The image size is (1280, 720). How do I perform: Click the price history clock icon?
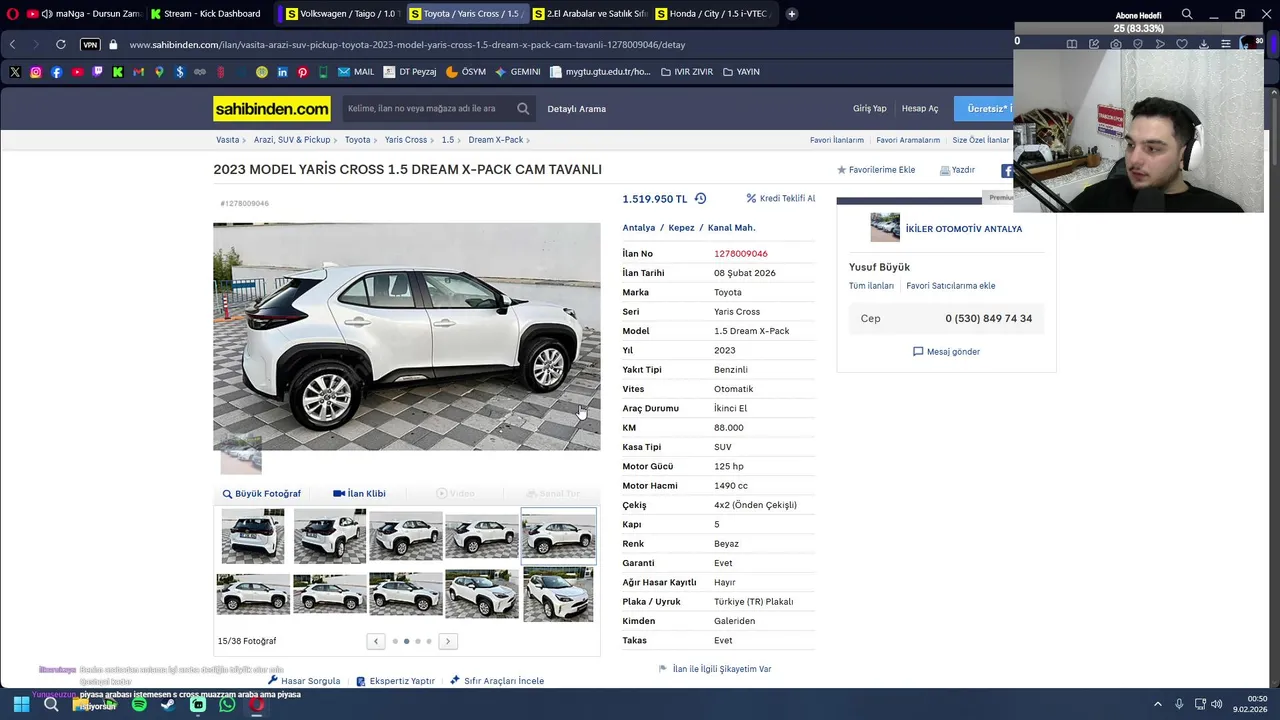(700, 199)
